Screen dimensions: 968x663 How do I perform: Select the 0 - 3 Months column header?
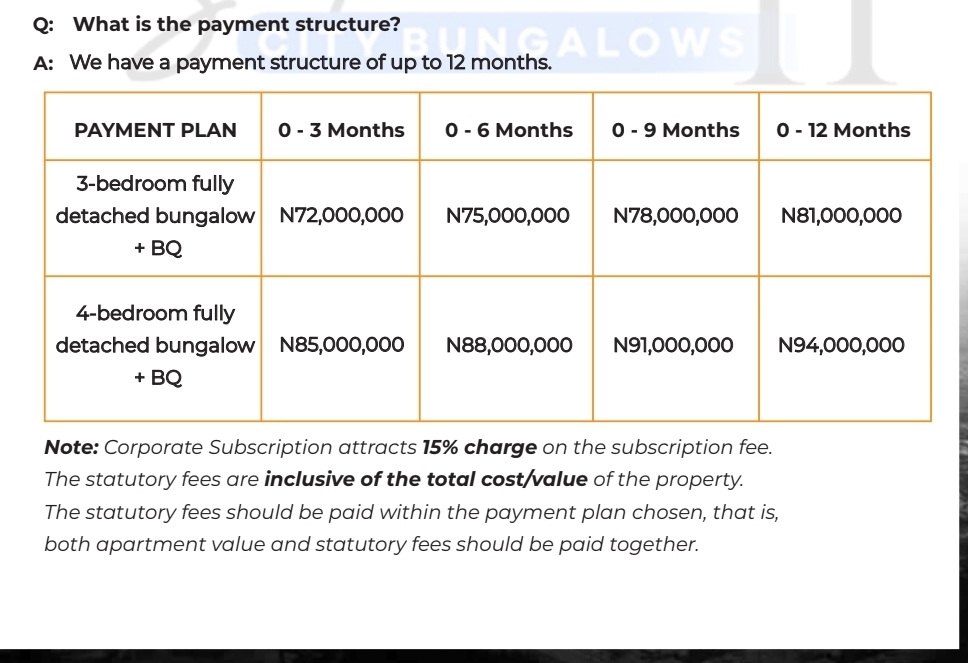(x=341, y=130)
